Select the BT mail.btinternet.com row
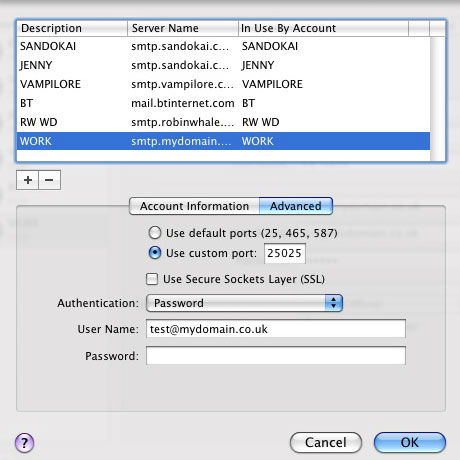 point(223,103)
